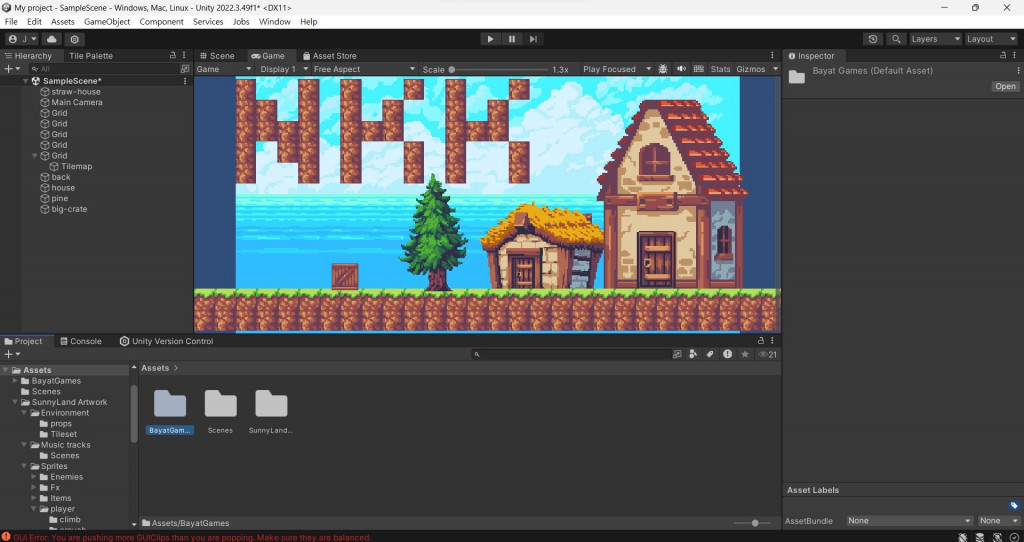The width and height of the screenshot is (1024, 542).
Task: Open the File menu
Action: 11,22
